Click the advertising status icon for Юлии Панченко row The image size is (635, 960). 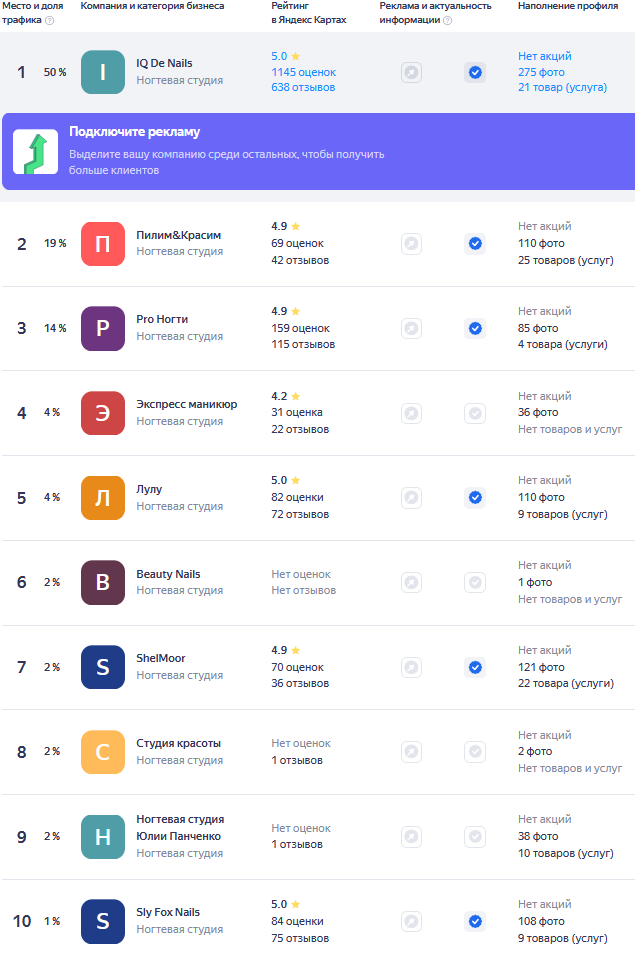pos(411,836)
